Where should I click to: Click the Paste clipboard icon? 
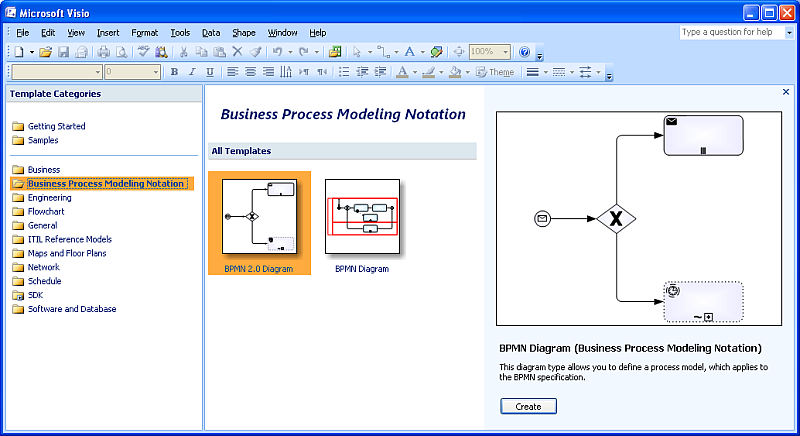click(x=219, y=52)
